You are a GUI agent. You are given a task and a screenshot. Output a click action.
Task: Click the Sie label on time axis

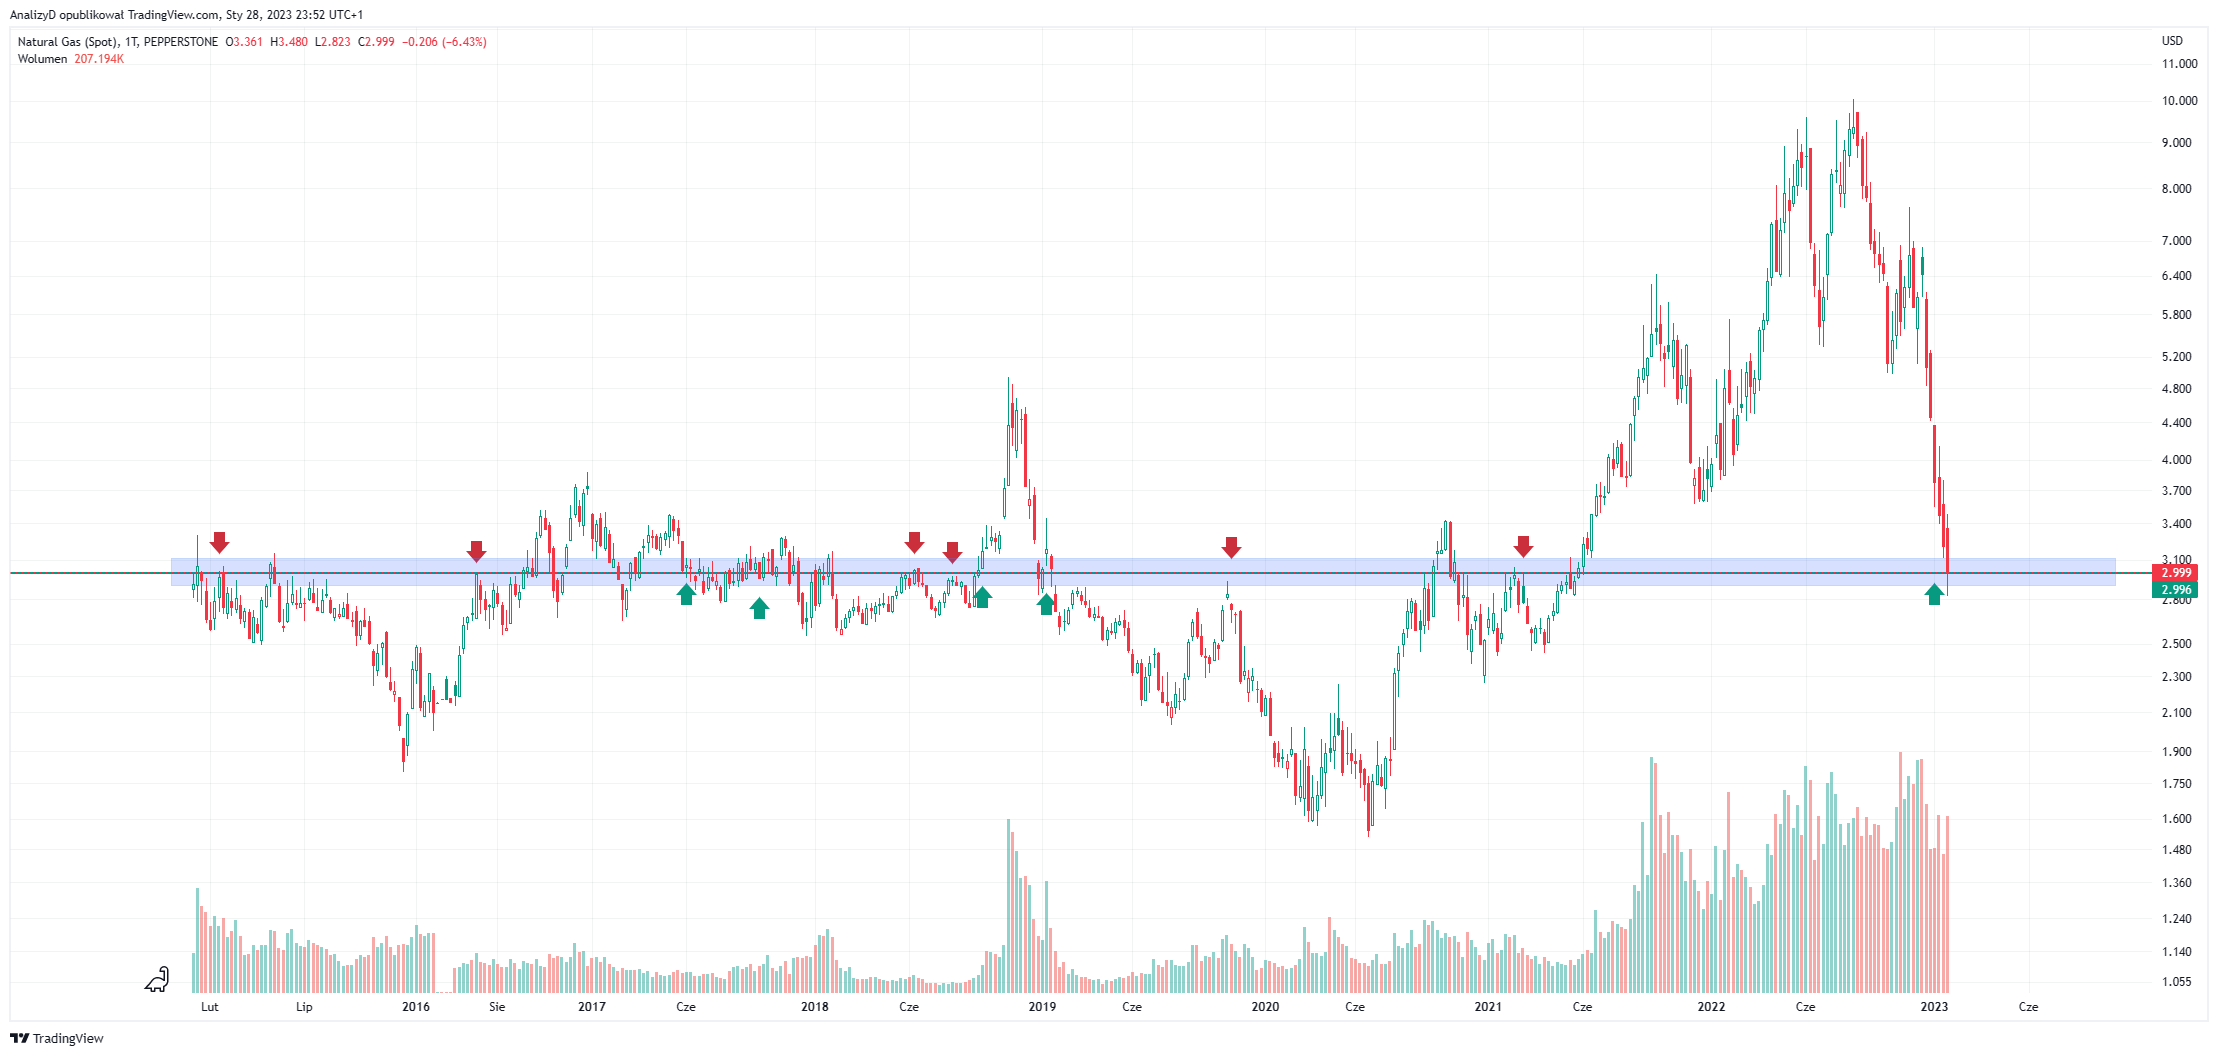[497, 1007]
